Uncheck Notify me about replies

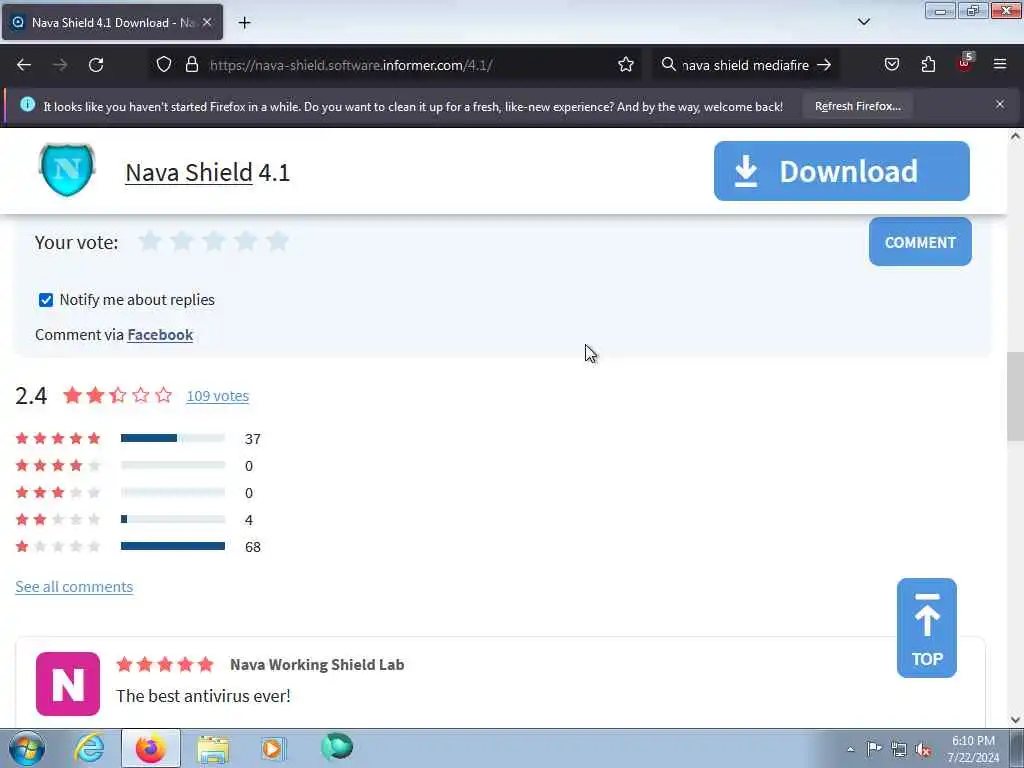pyautogui.click(x=46, y=300)
